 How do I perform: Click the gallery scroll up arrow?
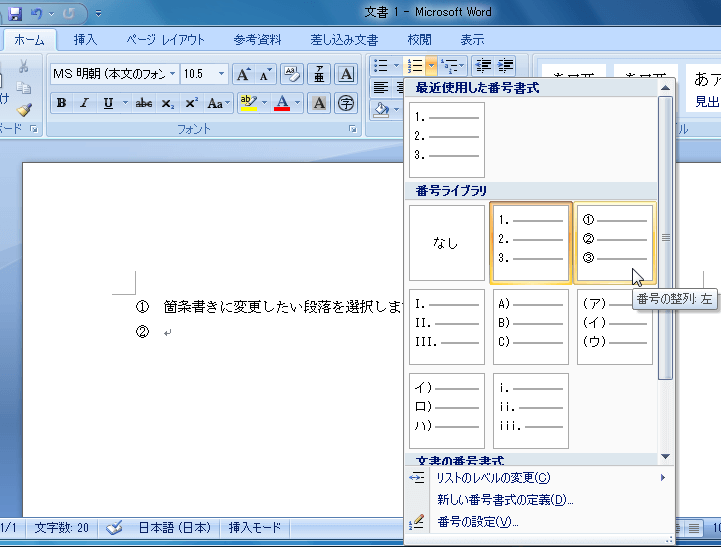pos(665,88)
